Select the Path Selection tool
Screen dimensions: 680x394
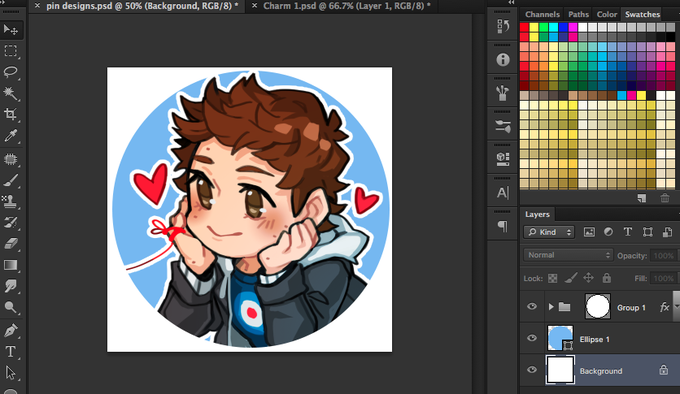pyautogui.click(x=10, y=373)
